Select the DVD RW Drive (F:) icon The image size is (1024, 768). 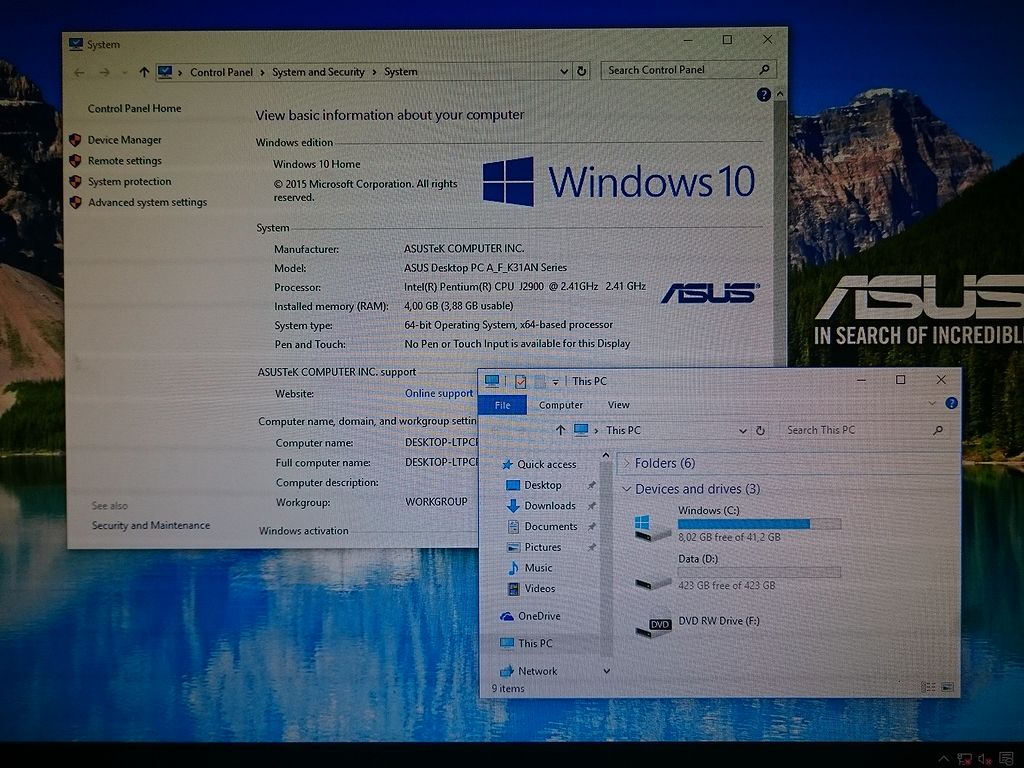coord(653,626)
